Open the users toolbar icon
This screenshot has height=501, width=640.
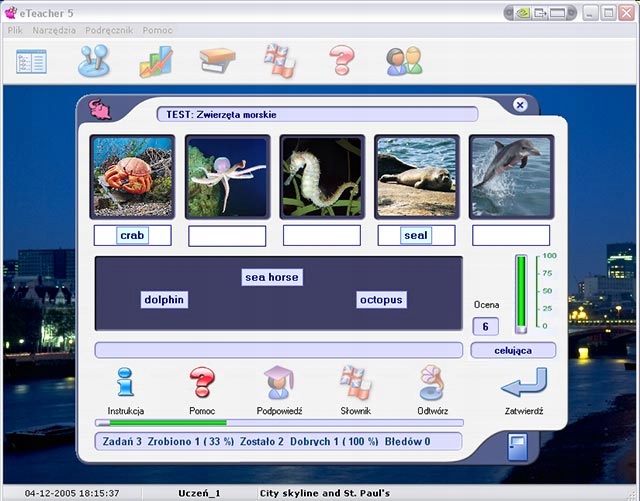tap(404, 61)
